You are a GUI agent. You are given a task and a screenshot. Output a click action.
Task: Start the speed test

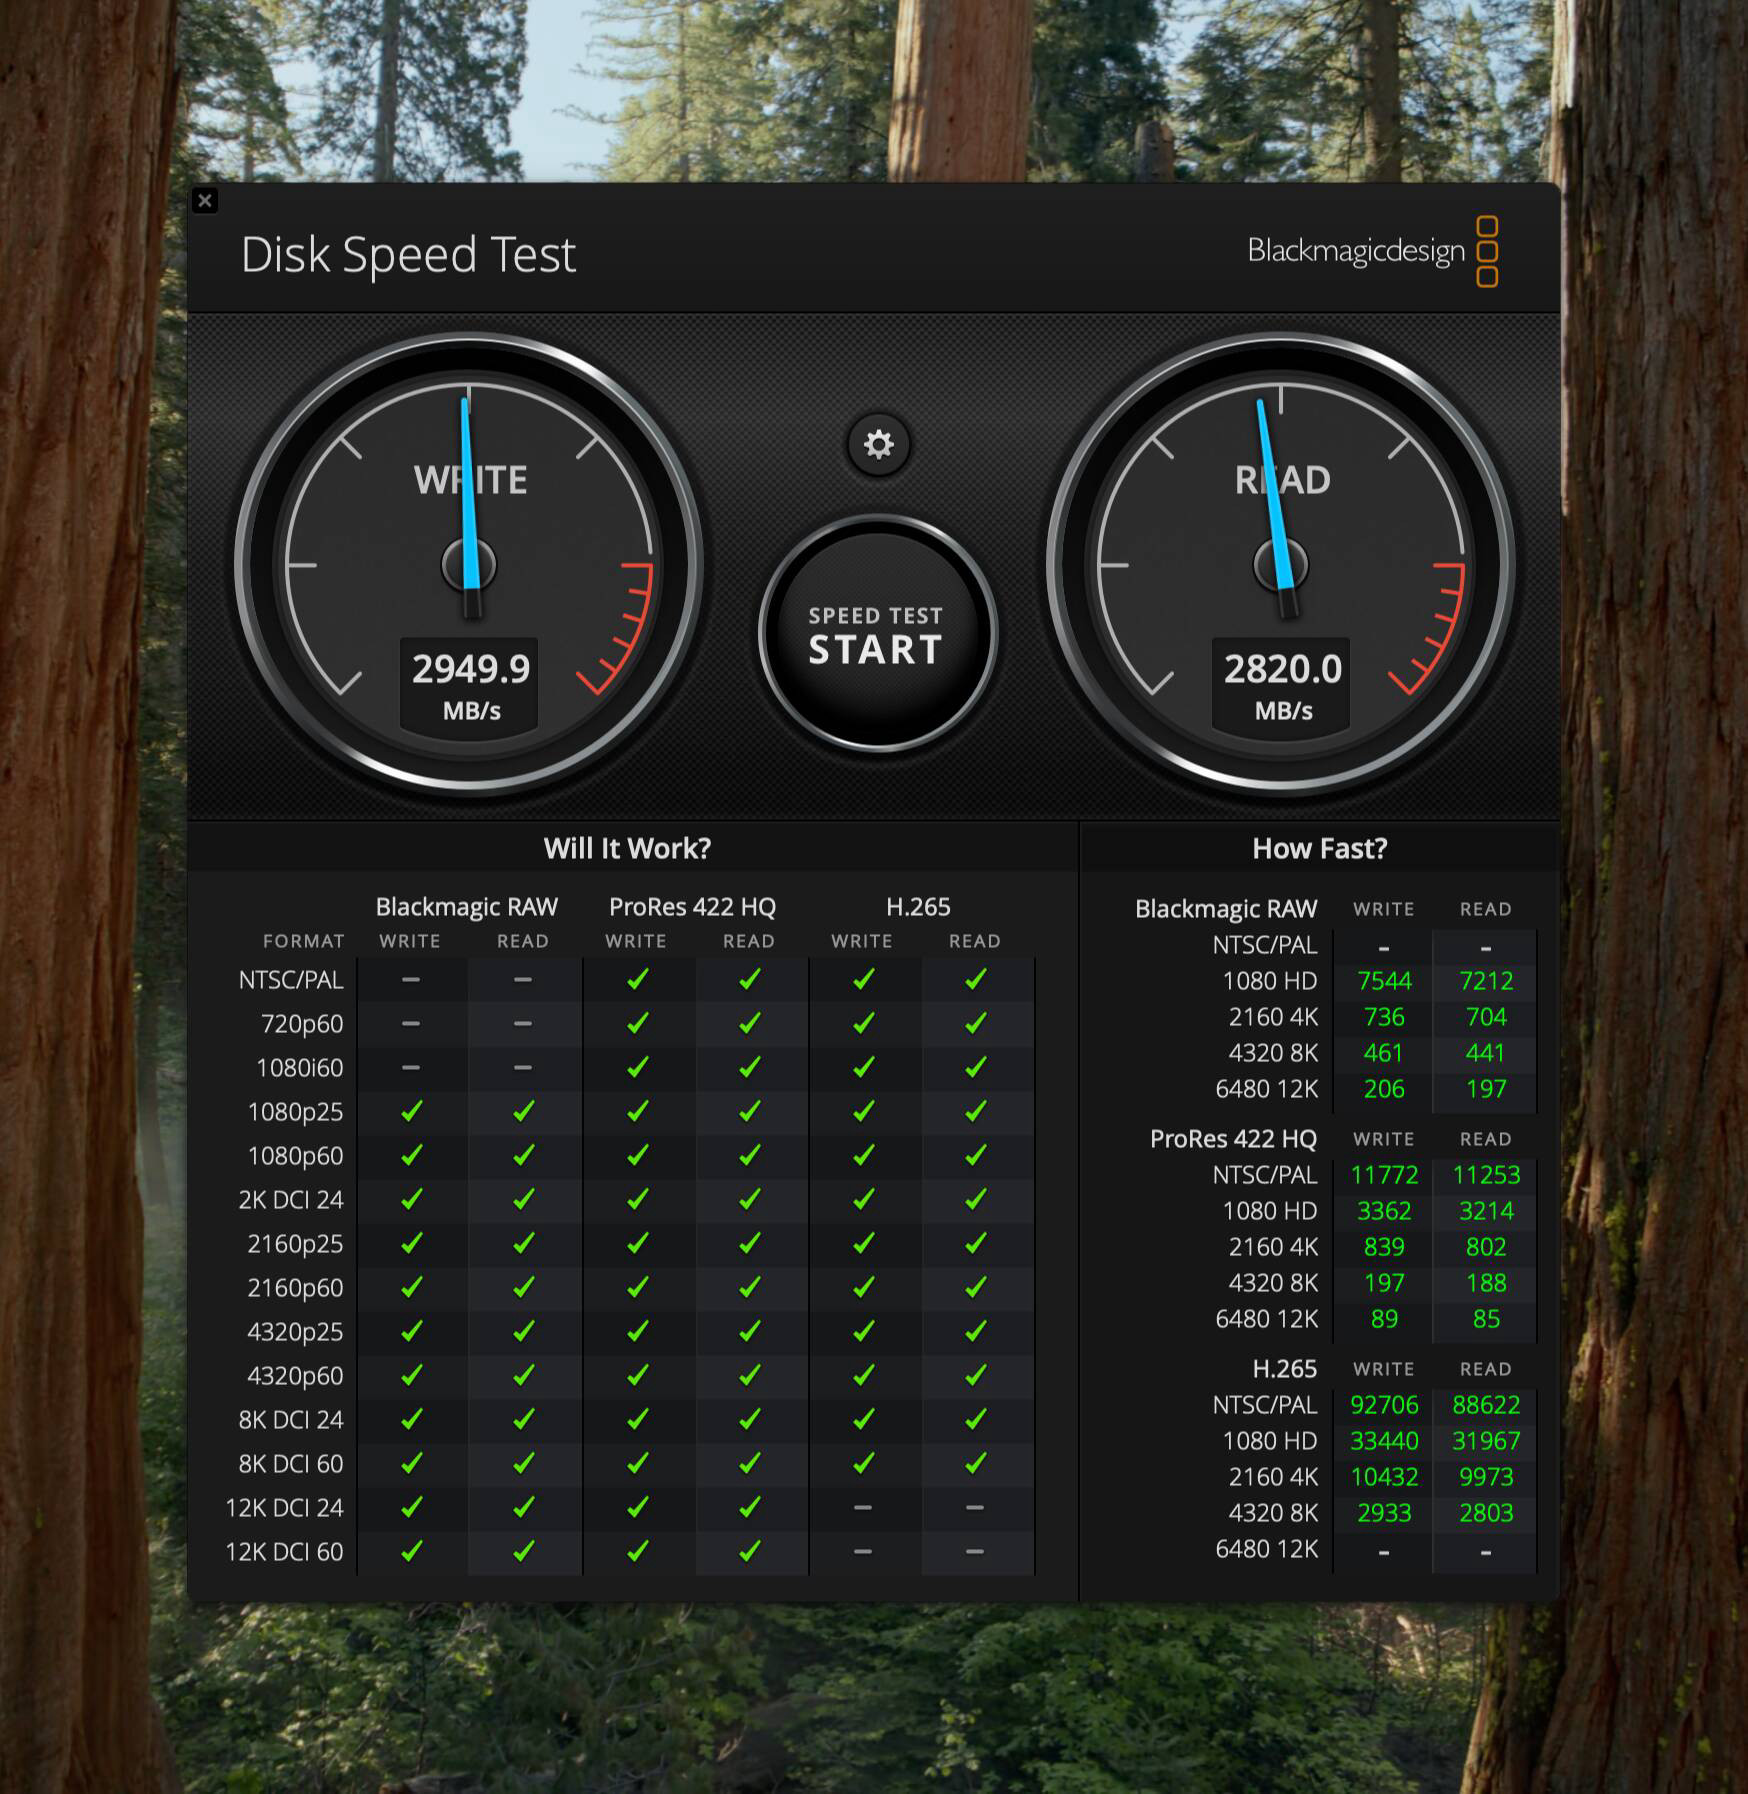pyautogui.click(x=877, y=634)
